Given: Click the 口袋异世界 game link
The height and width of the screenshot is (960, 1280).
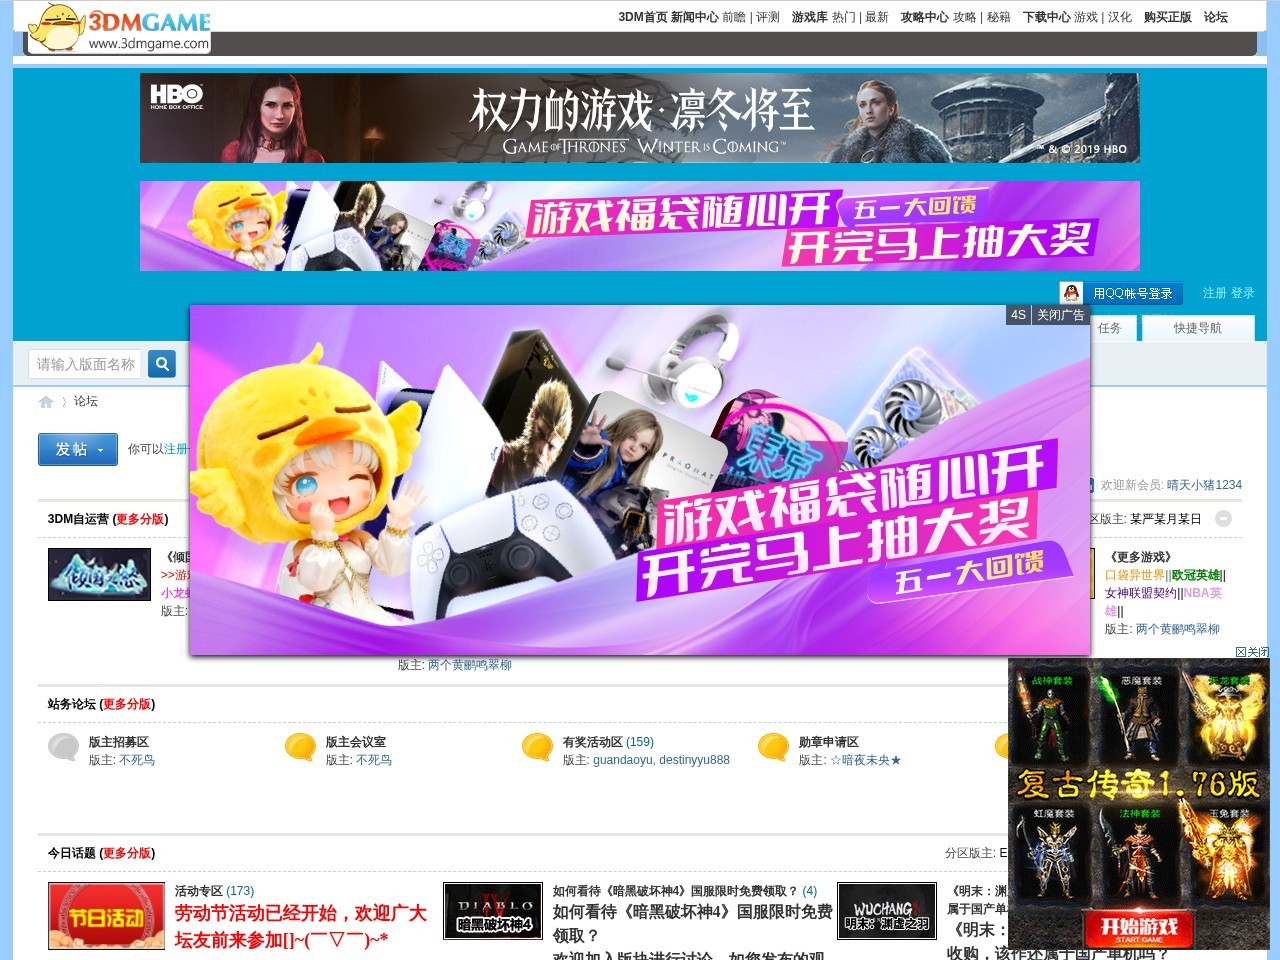Looking at the screenshot, I should [1135, 575].
